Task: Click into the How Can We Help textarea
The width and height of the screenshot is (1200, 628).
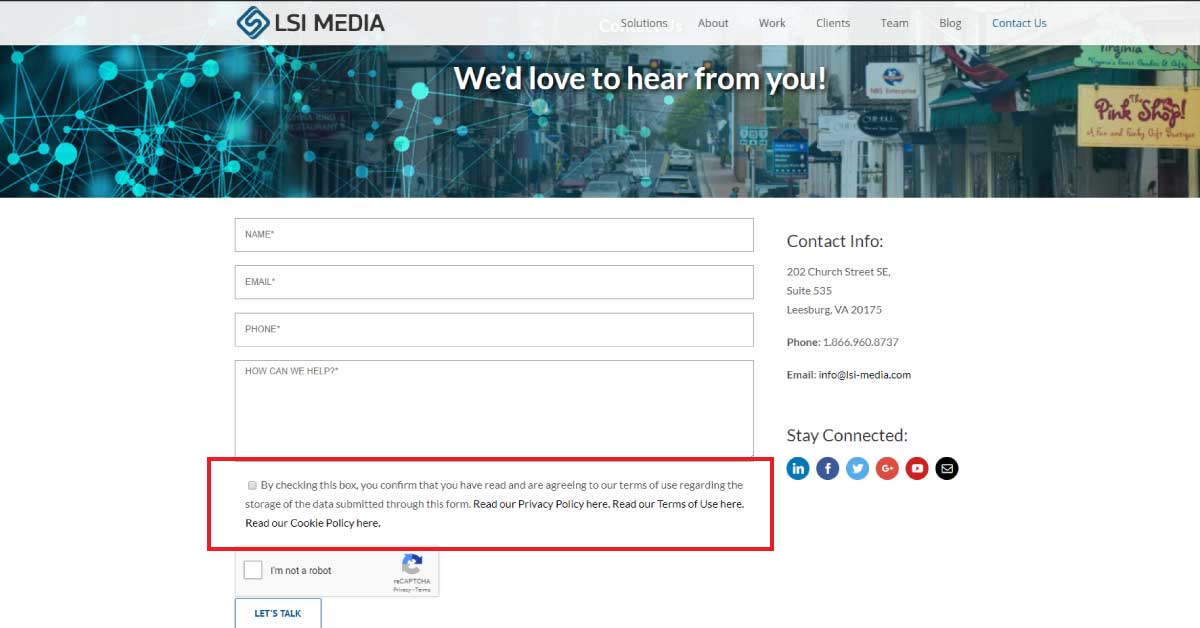Action: pyautogui.click(x=493, y=409)
